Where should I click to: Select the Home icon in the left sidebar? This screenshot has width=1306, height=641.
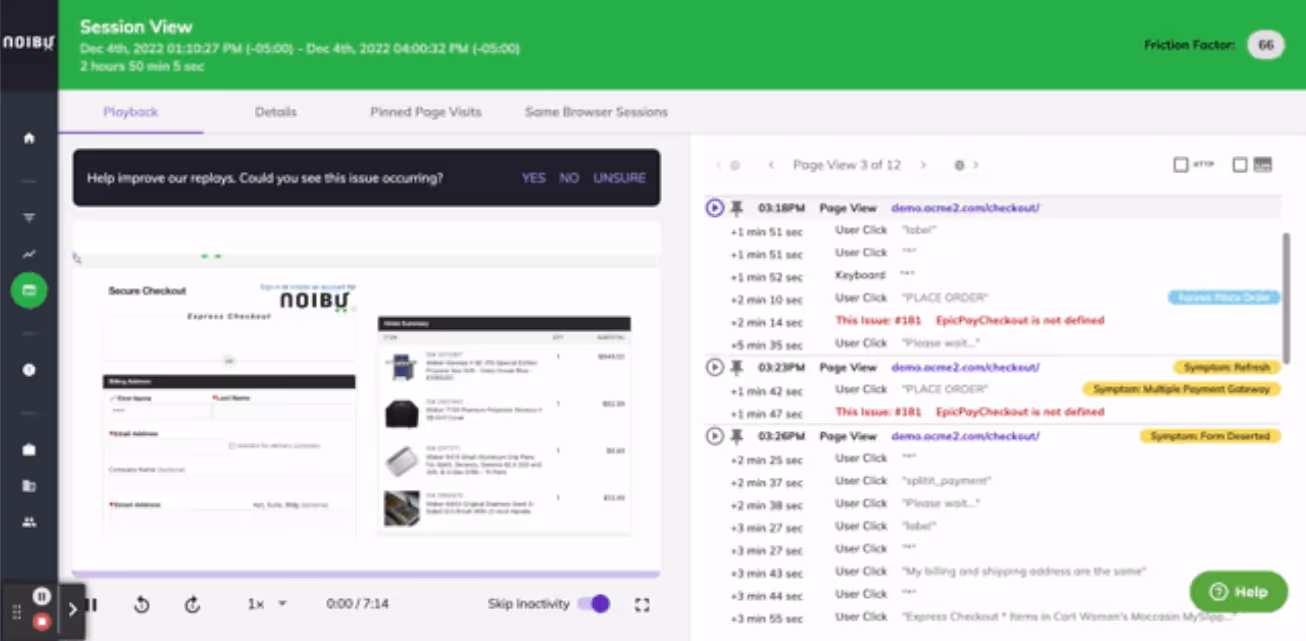(x=27, y=139)
